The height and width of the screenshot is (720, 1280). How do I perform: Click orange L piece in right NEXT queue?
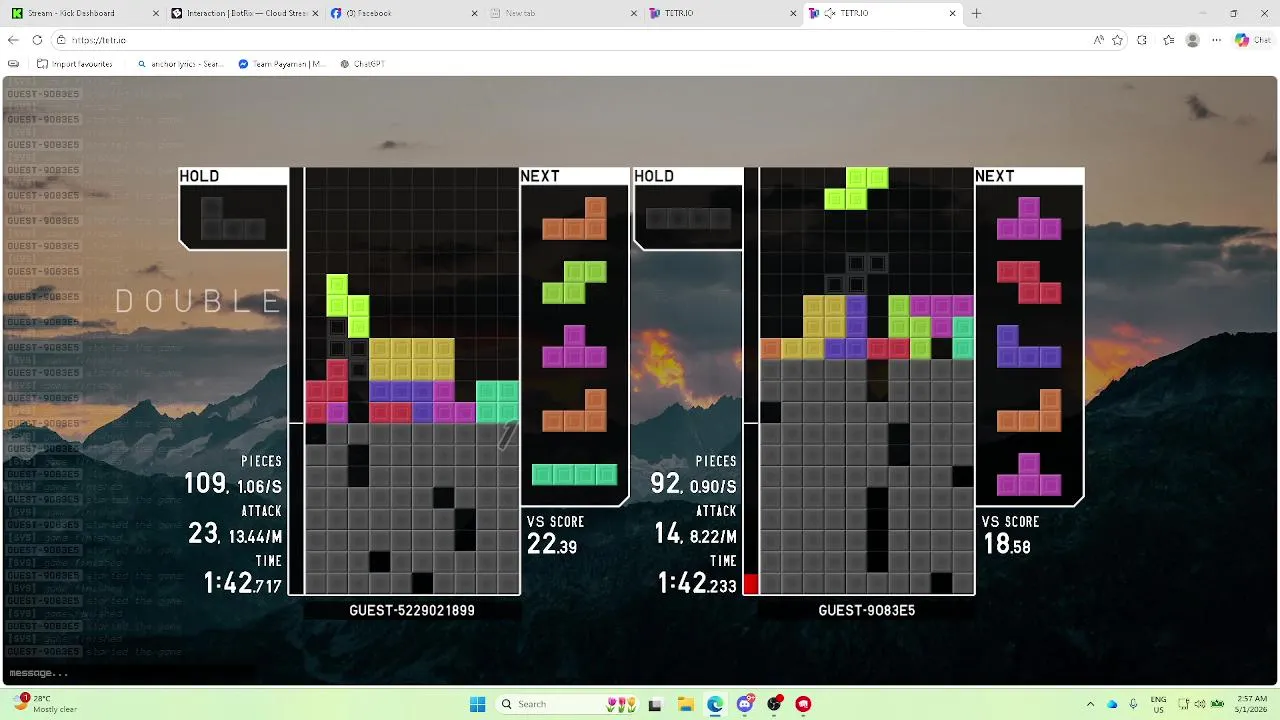(1029, 410)
